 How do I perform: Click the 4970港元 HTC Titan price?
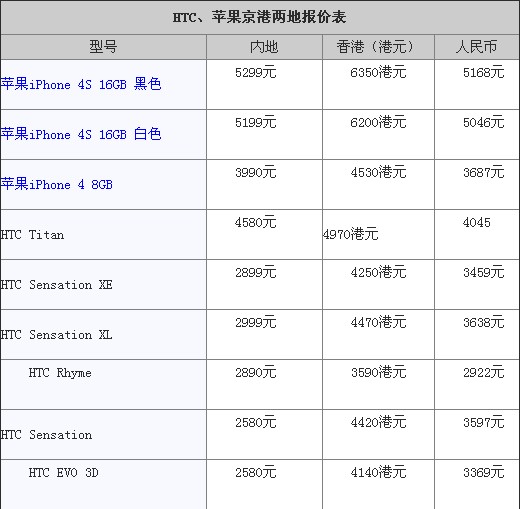click(x=351, y=234)
